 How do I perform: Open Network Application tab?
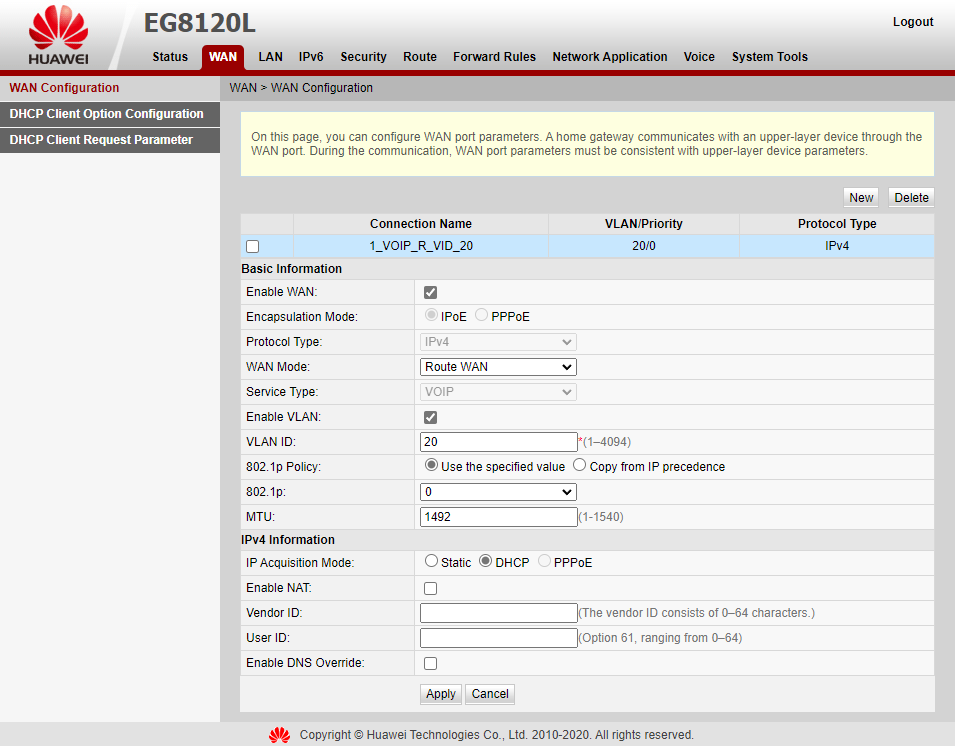(x=610, y=57)
